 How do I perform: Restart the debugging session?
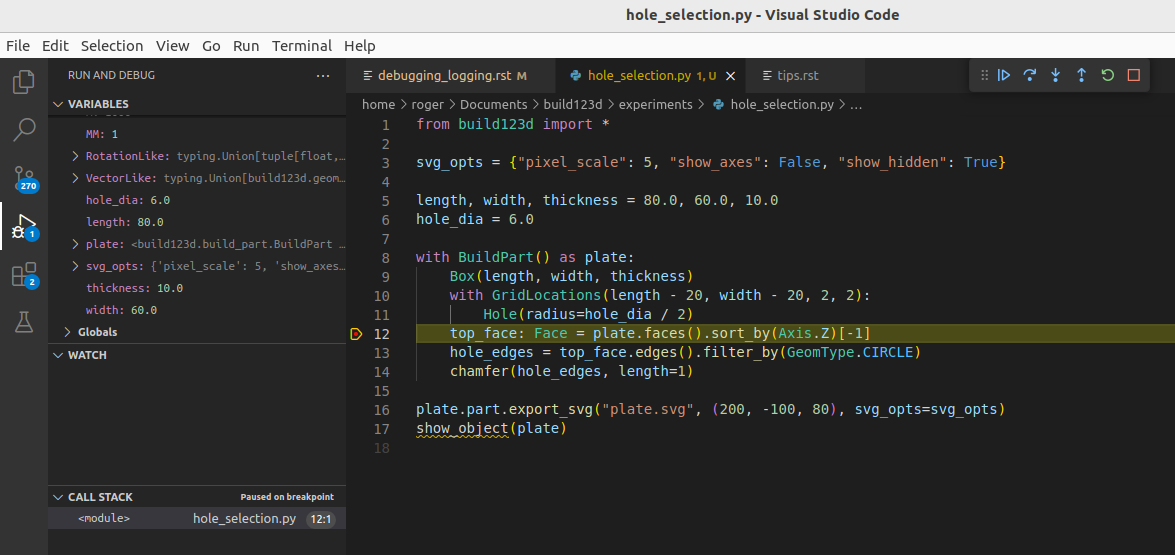point(1108,75)
